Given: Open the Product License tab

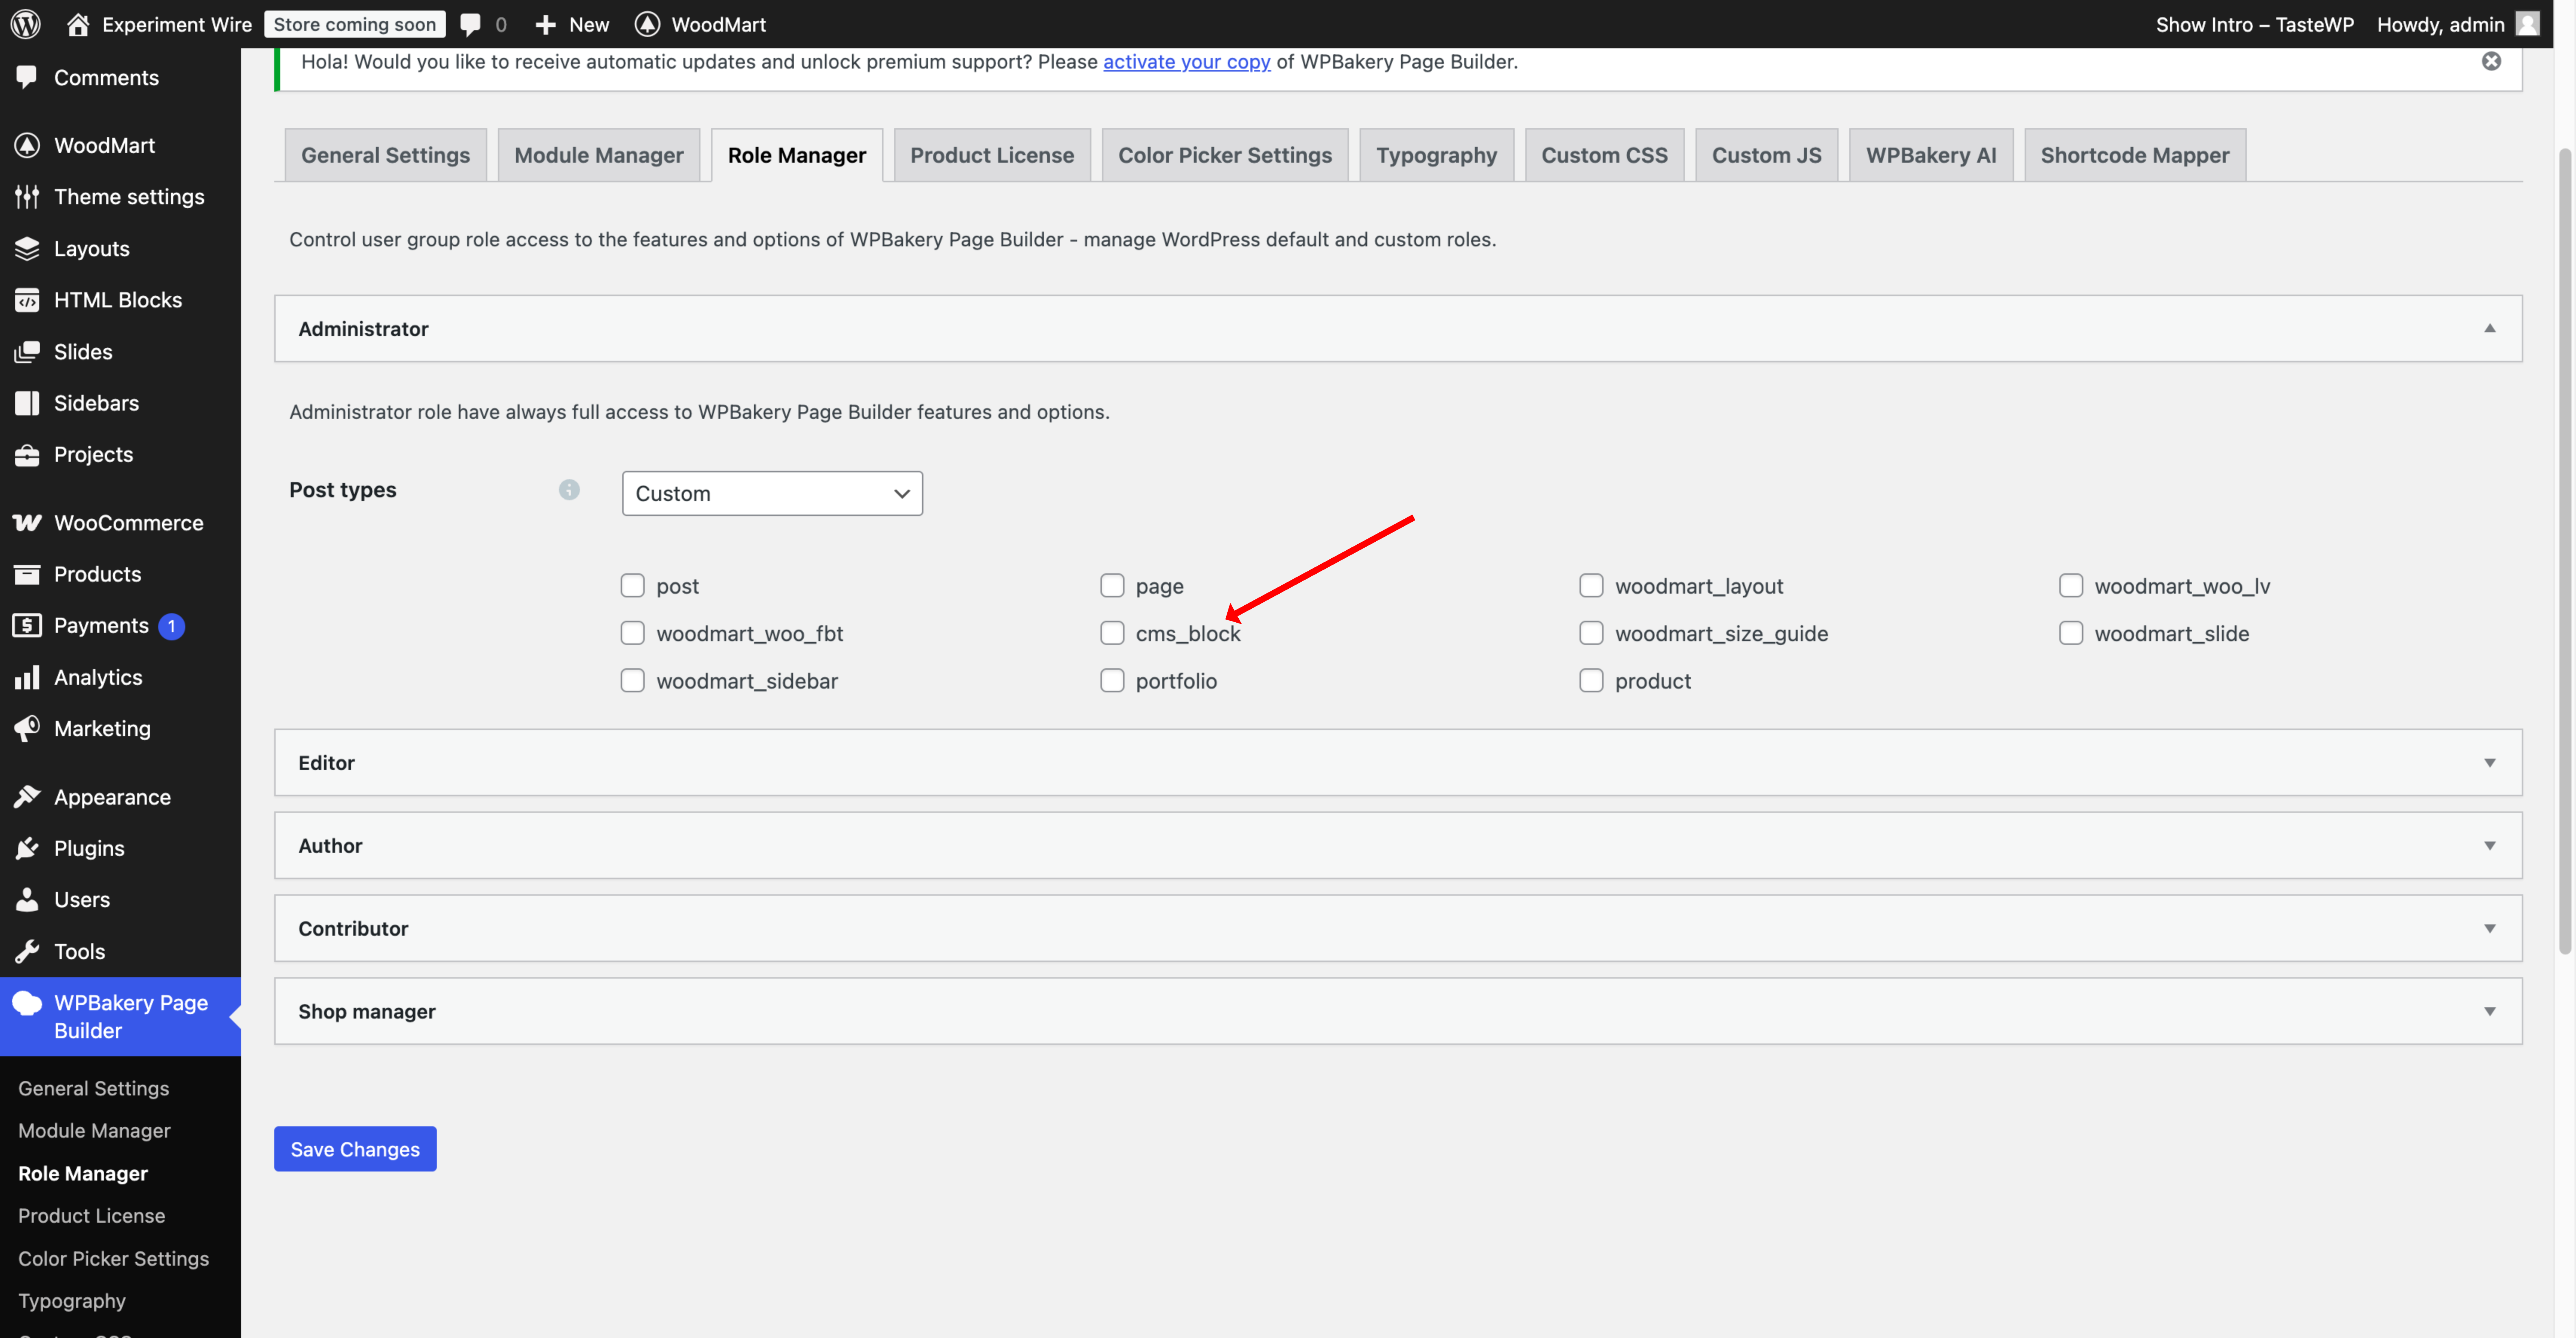Looking at the screenshot, I should [992, 155].
